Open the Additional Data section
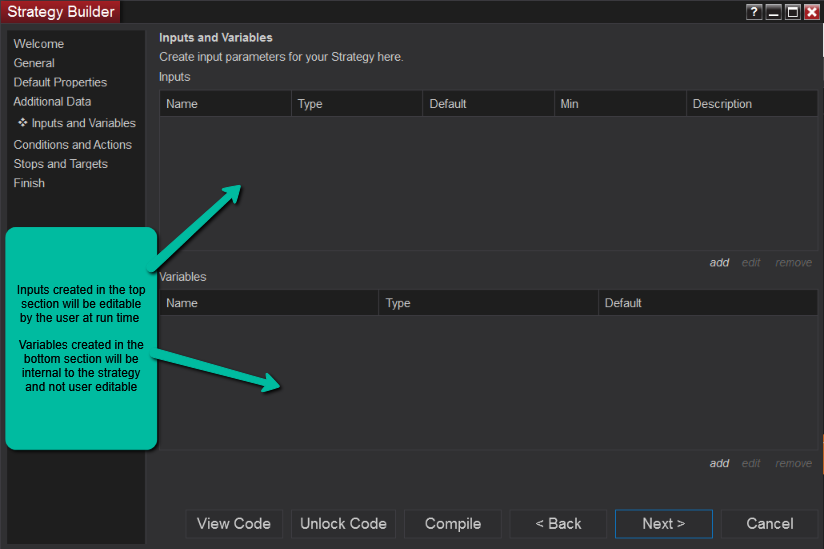The image size is (824, 549). coord(52,101)
